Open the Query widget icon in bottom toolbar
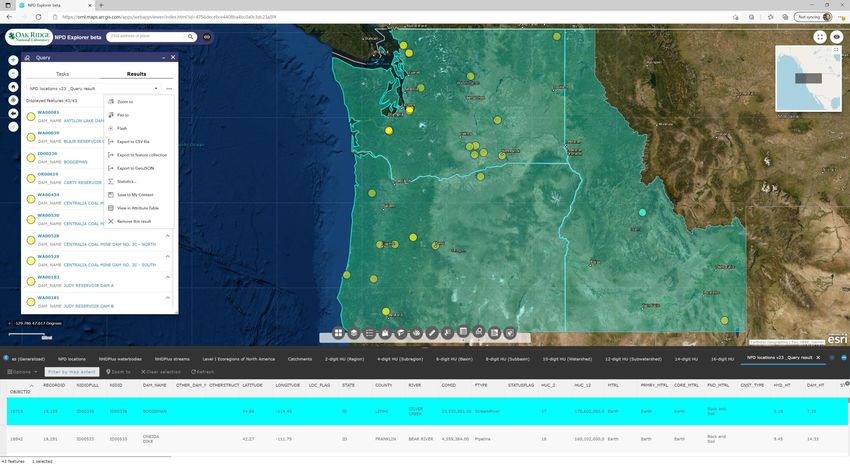The width and height of the screenshot is (850, 465). click(479, 332)
